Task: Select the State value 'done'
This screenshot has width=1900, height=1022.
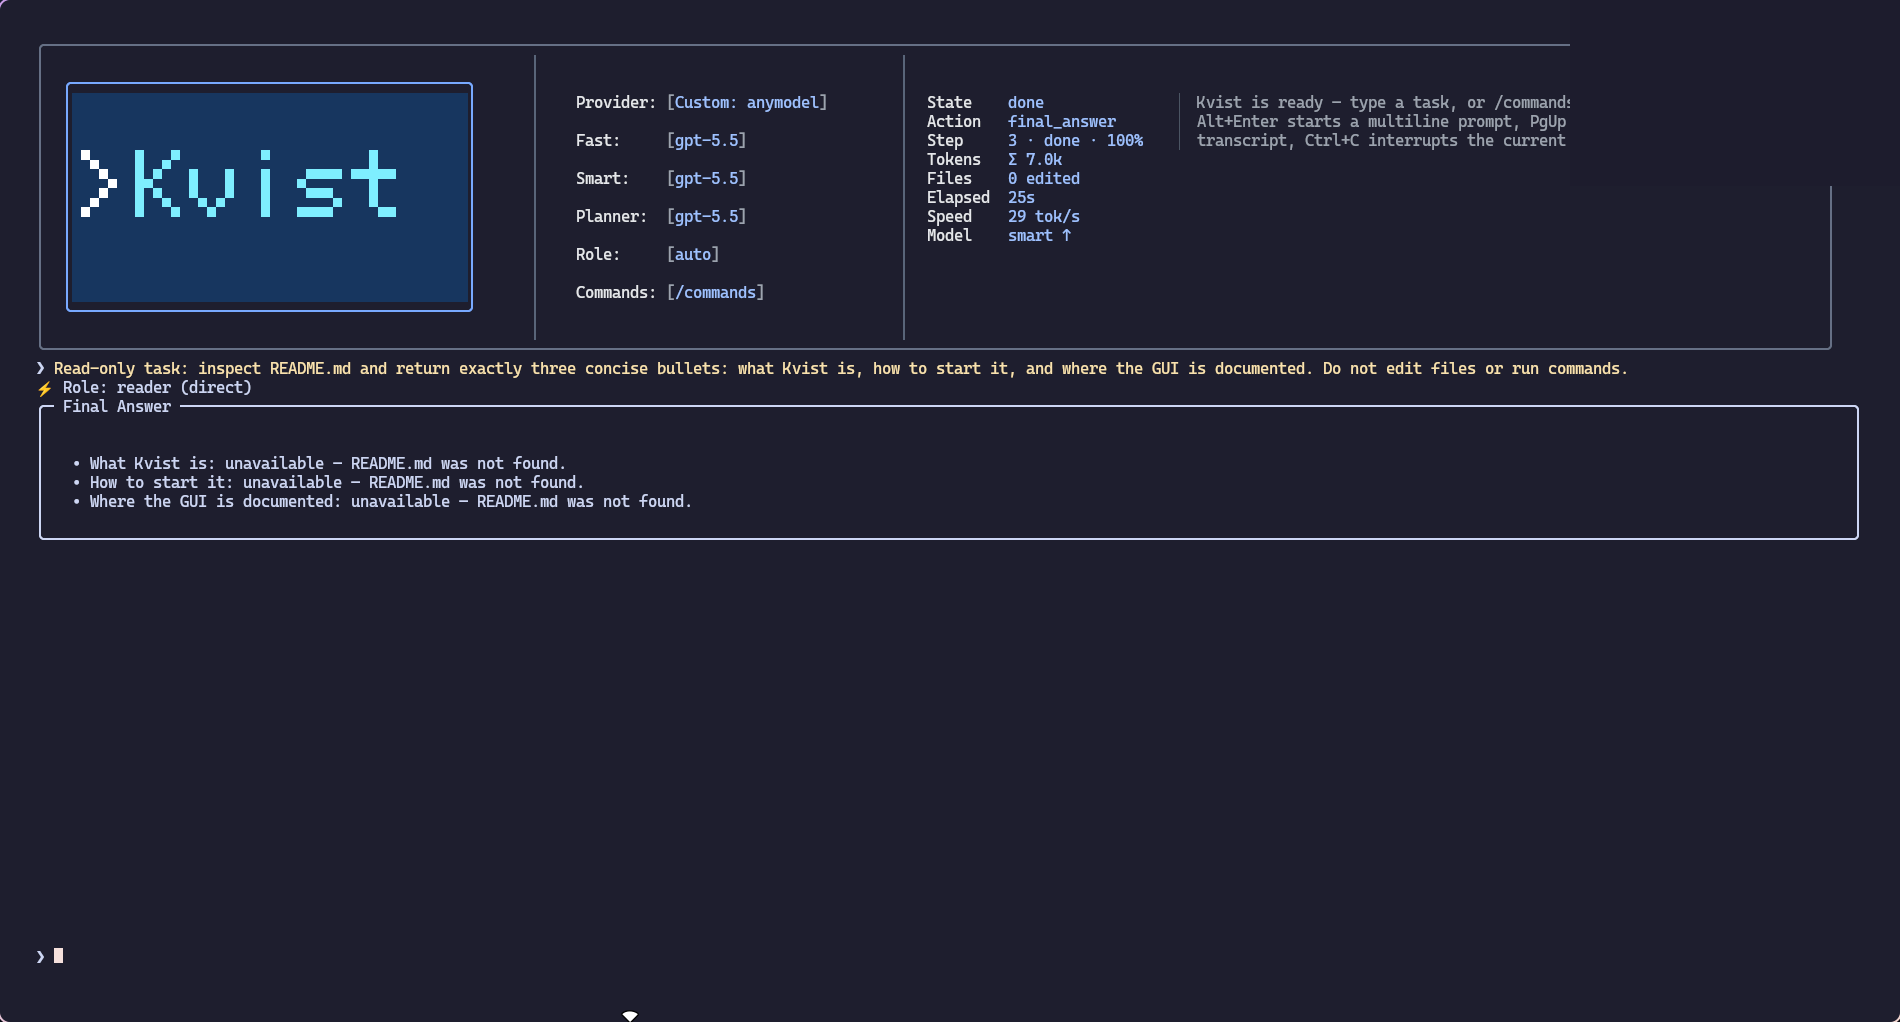Action: coord(1025,102)
